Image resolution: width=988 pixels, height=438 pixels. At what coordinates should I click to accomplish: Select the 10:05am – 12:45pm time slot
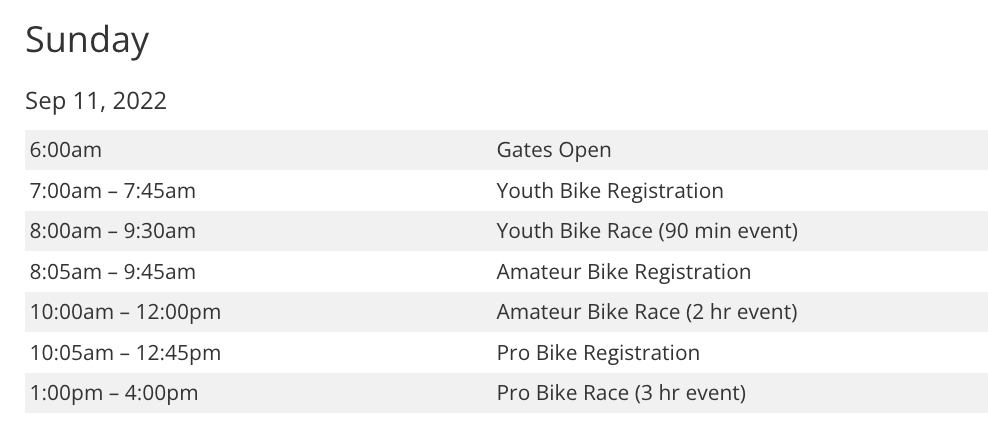pos(126,353)
